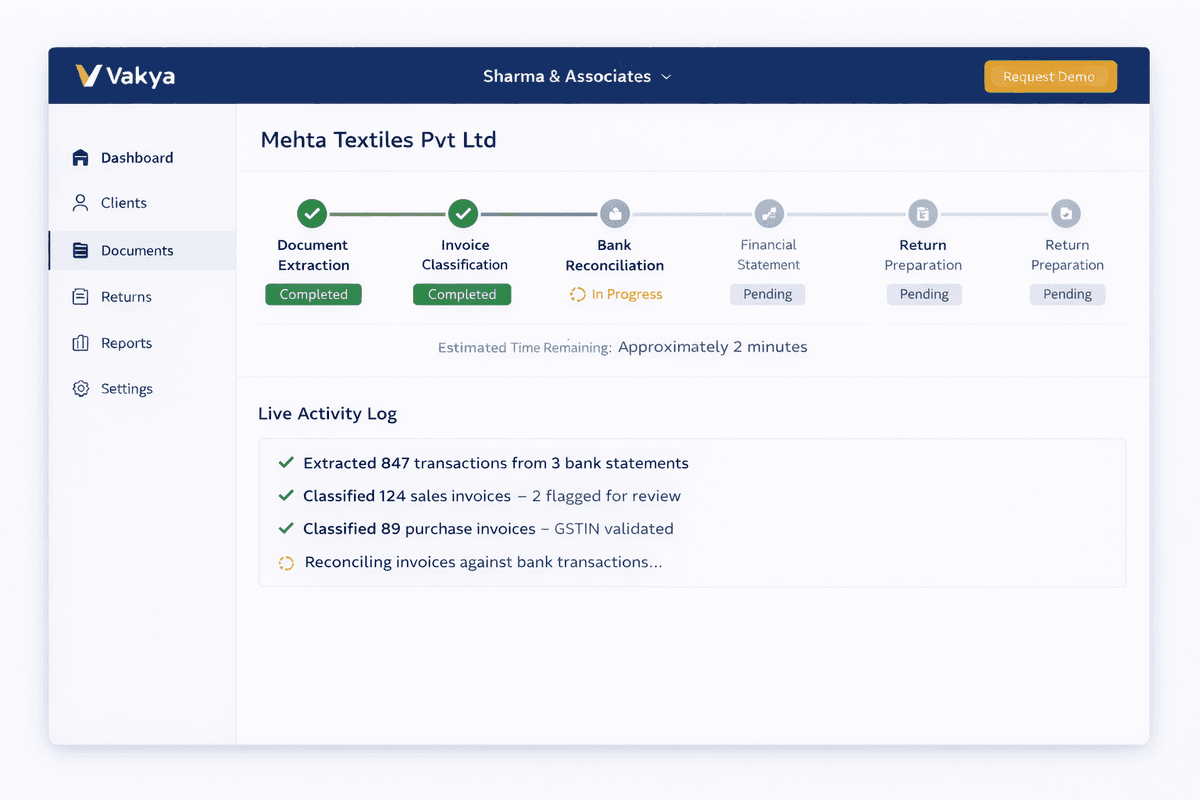Click the Bank Reconciliation stage icon
The width and height of the screenshot is (1200, 800).
[x=614, y=213]
